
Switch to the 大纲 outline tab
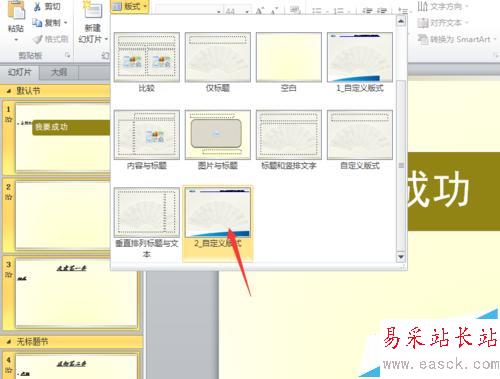[59, 72]
